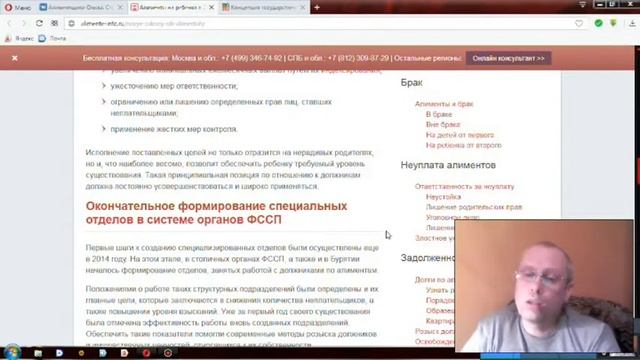640x360 pixels.
Task: Open the Вне брака sidebar link
Action: point(443,124)
